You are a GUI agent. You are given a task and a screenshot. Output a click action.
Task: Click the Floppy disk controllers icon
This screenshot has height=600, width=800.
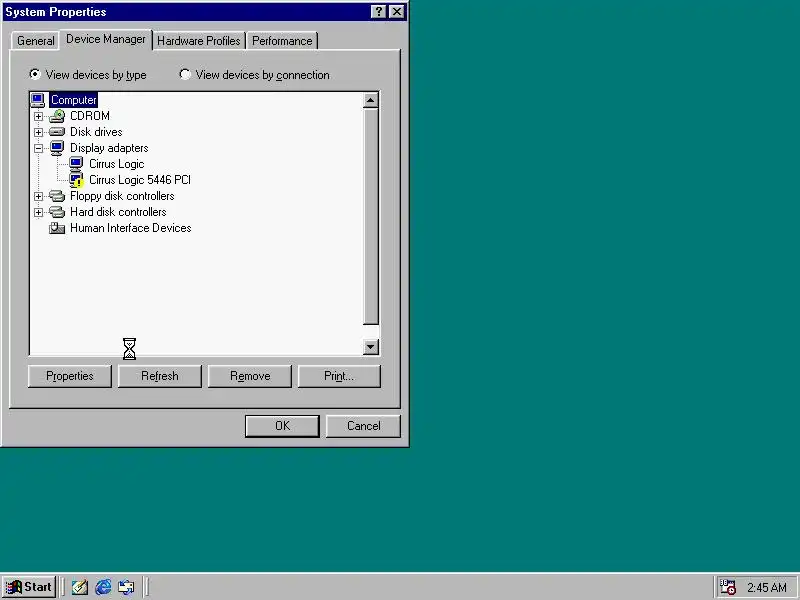tap(57, 196)
